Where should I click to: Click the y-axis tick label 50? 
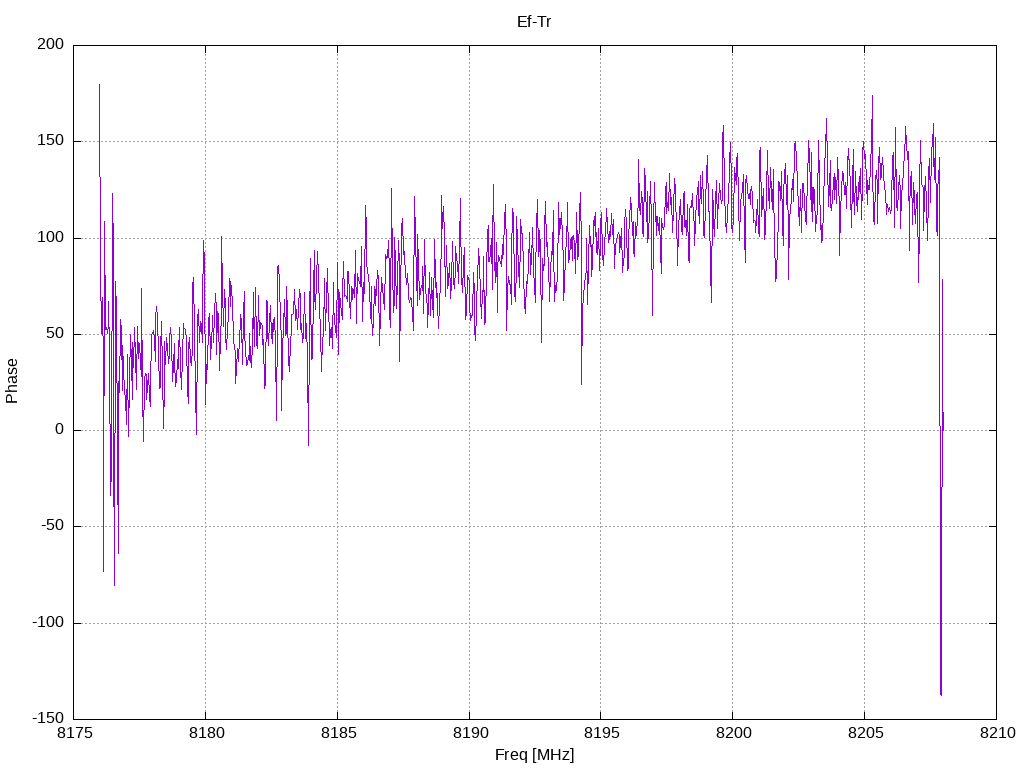55,333
